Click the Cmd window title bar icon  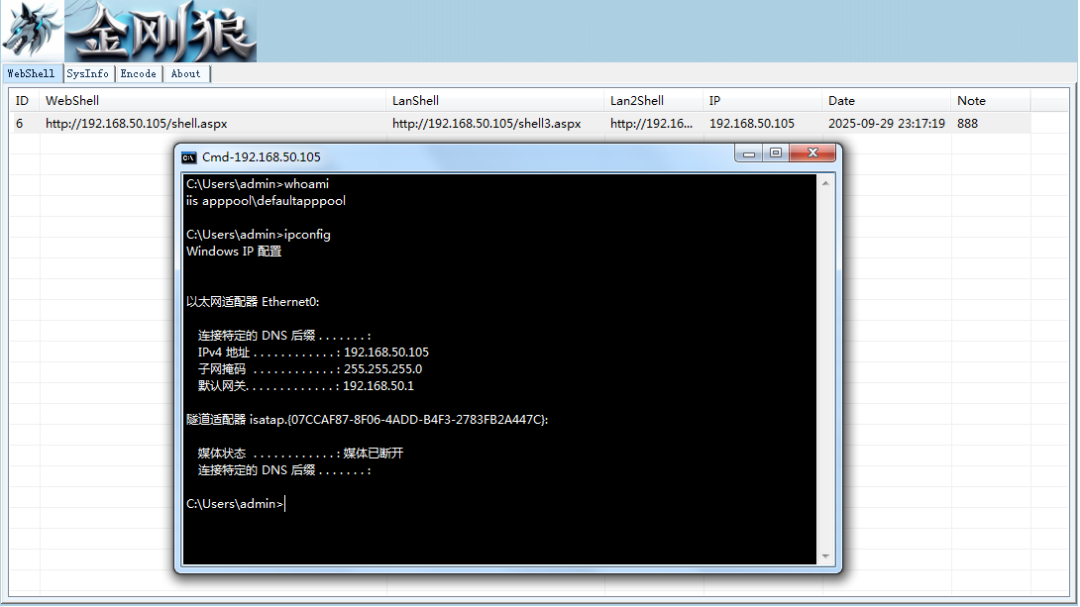(x=189, y=158)
